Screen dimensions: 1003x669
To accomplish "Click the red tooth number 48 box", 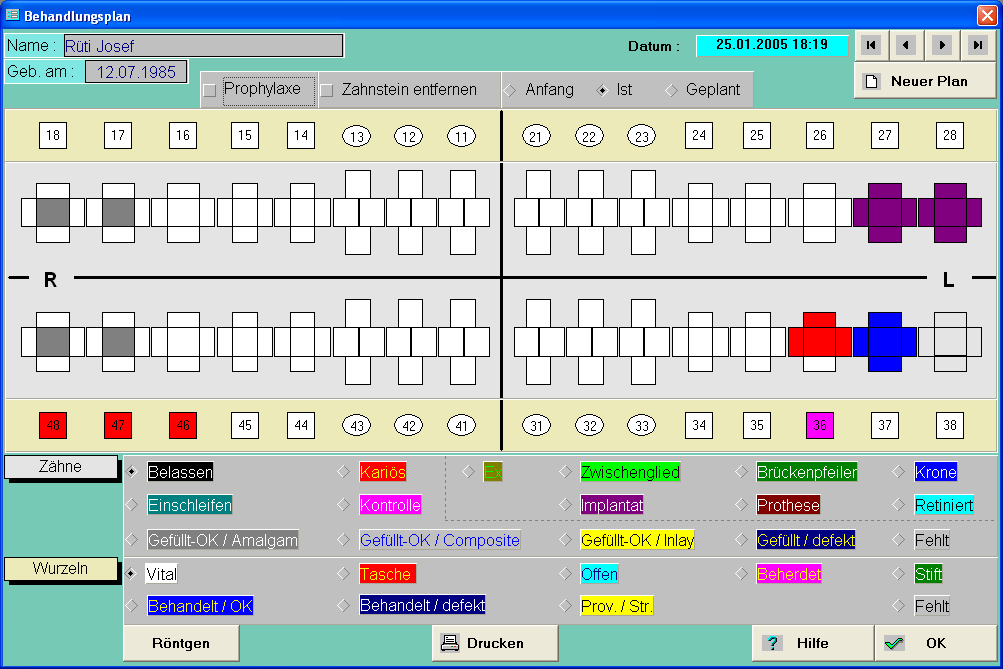I will pos(53,425).
